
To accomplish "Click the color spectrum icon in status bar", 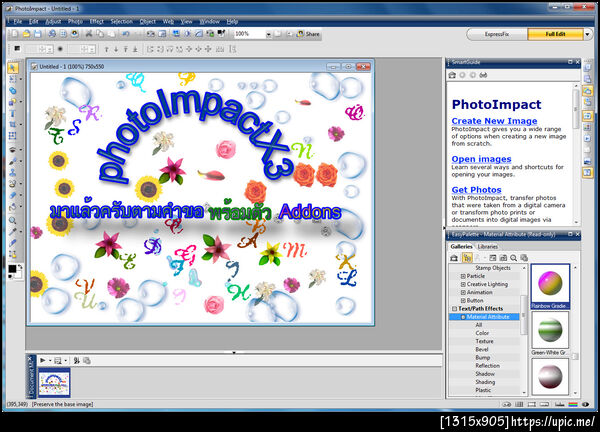I will point(573,404).
